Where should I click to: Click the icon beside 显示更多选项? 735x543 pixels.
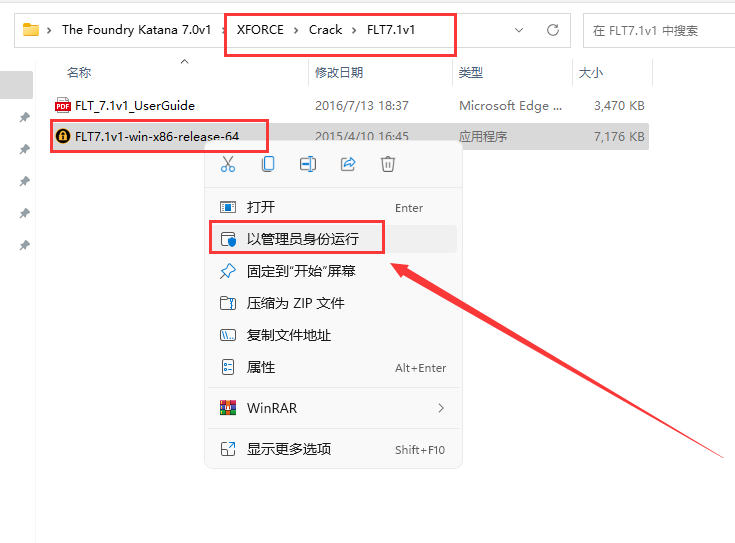[228, 449]
